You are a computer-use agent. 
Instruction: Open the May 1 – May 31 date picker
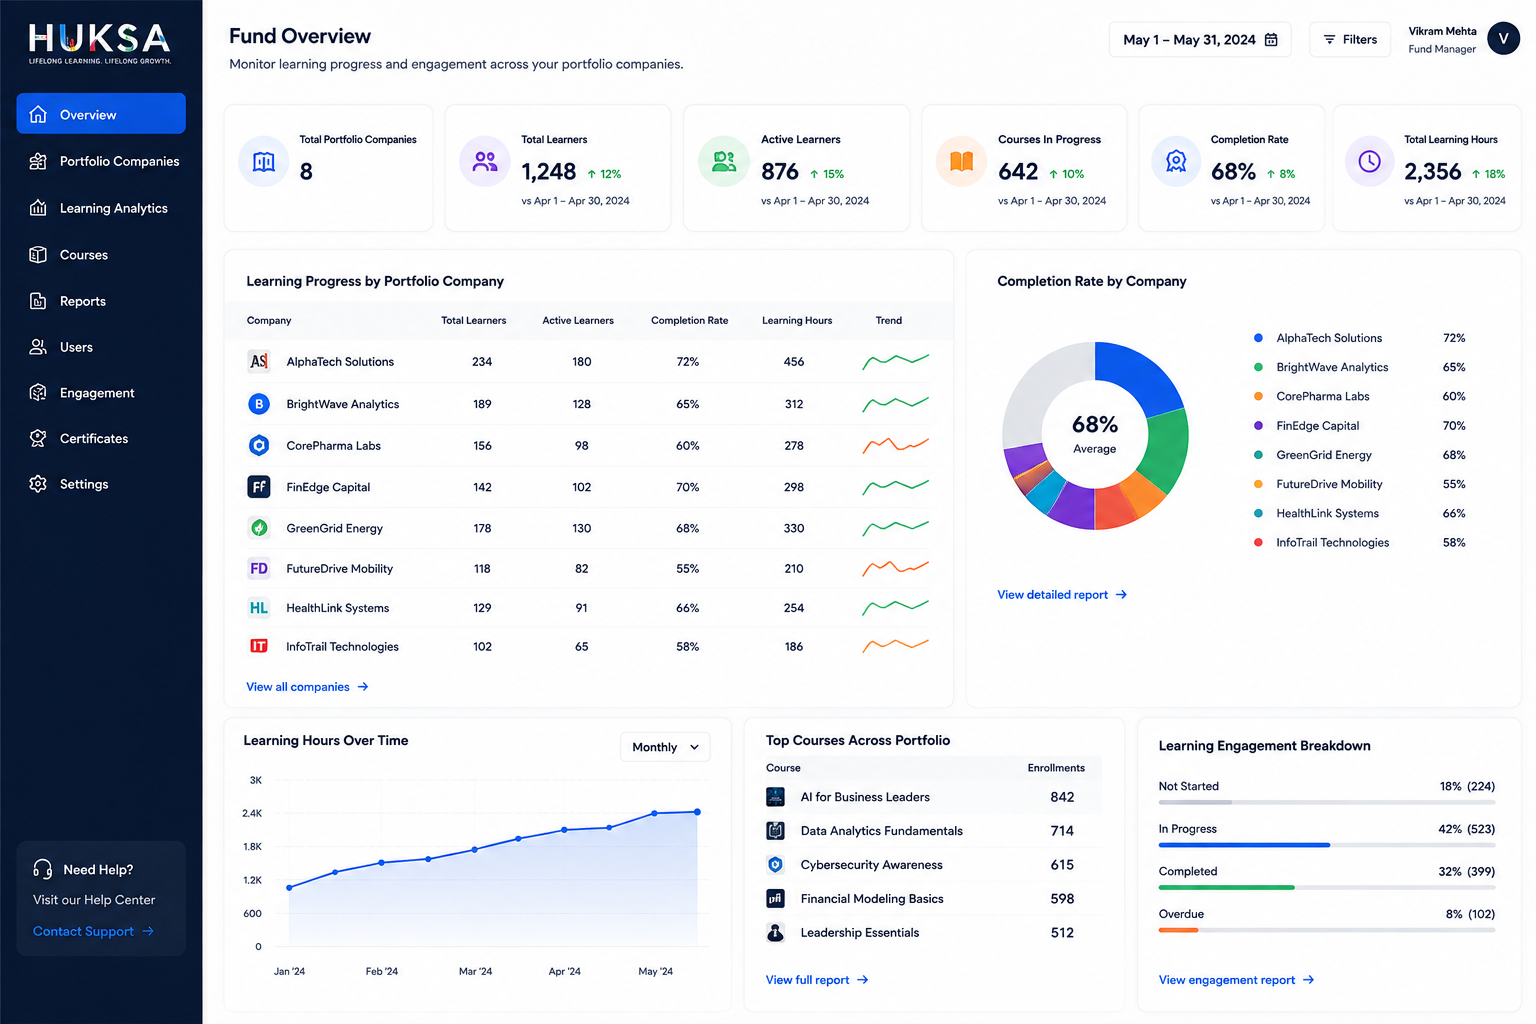[x=1200, y=40]
